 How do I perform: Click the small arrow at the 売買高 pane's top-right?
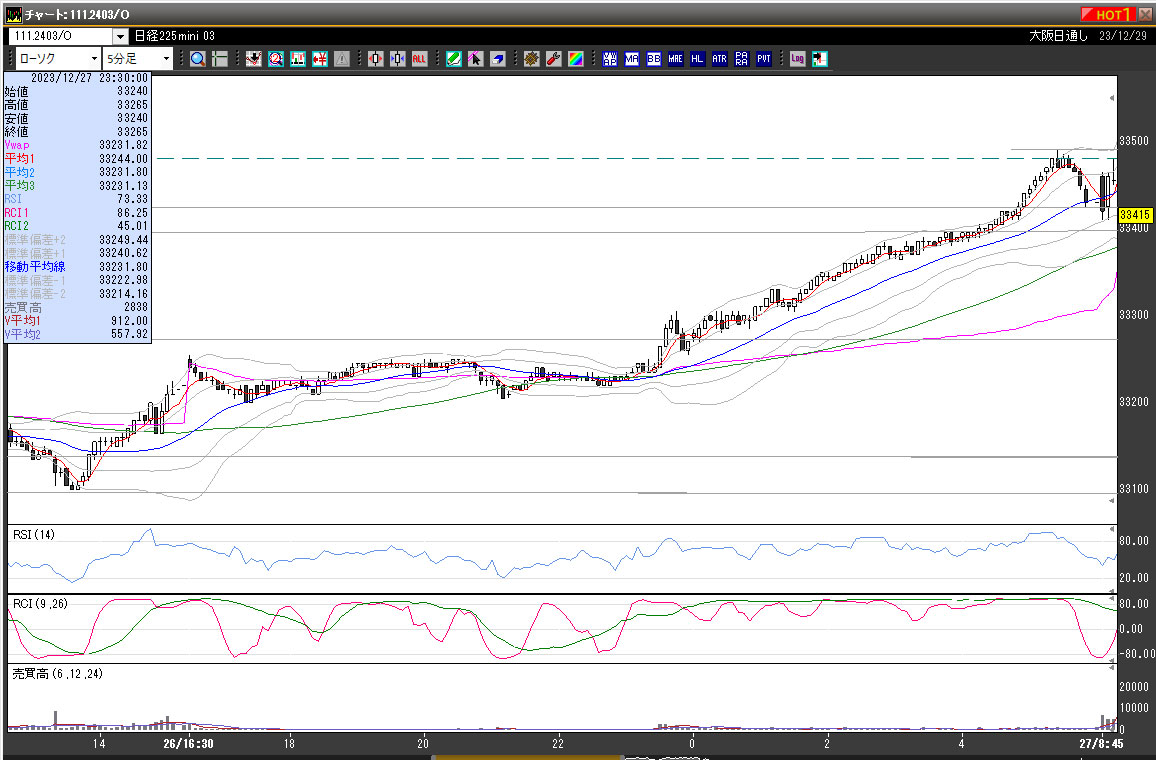pos(1112,669)
